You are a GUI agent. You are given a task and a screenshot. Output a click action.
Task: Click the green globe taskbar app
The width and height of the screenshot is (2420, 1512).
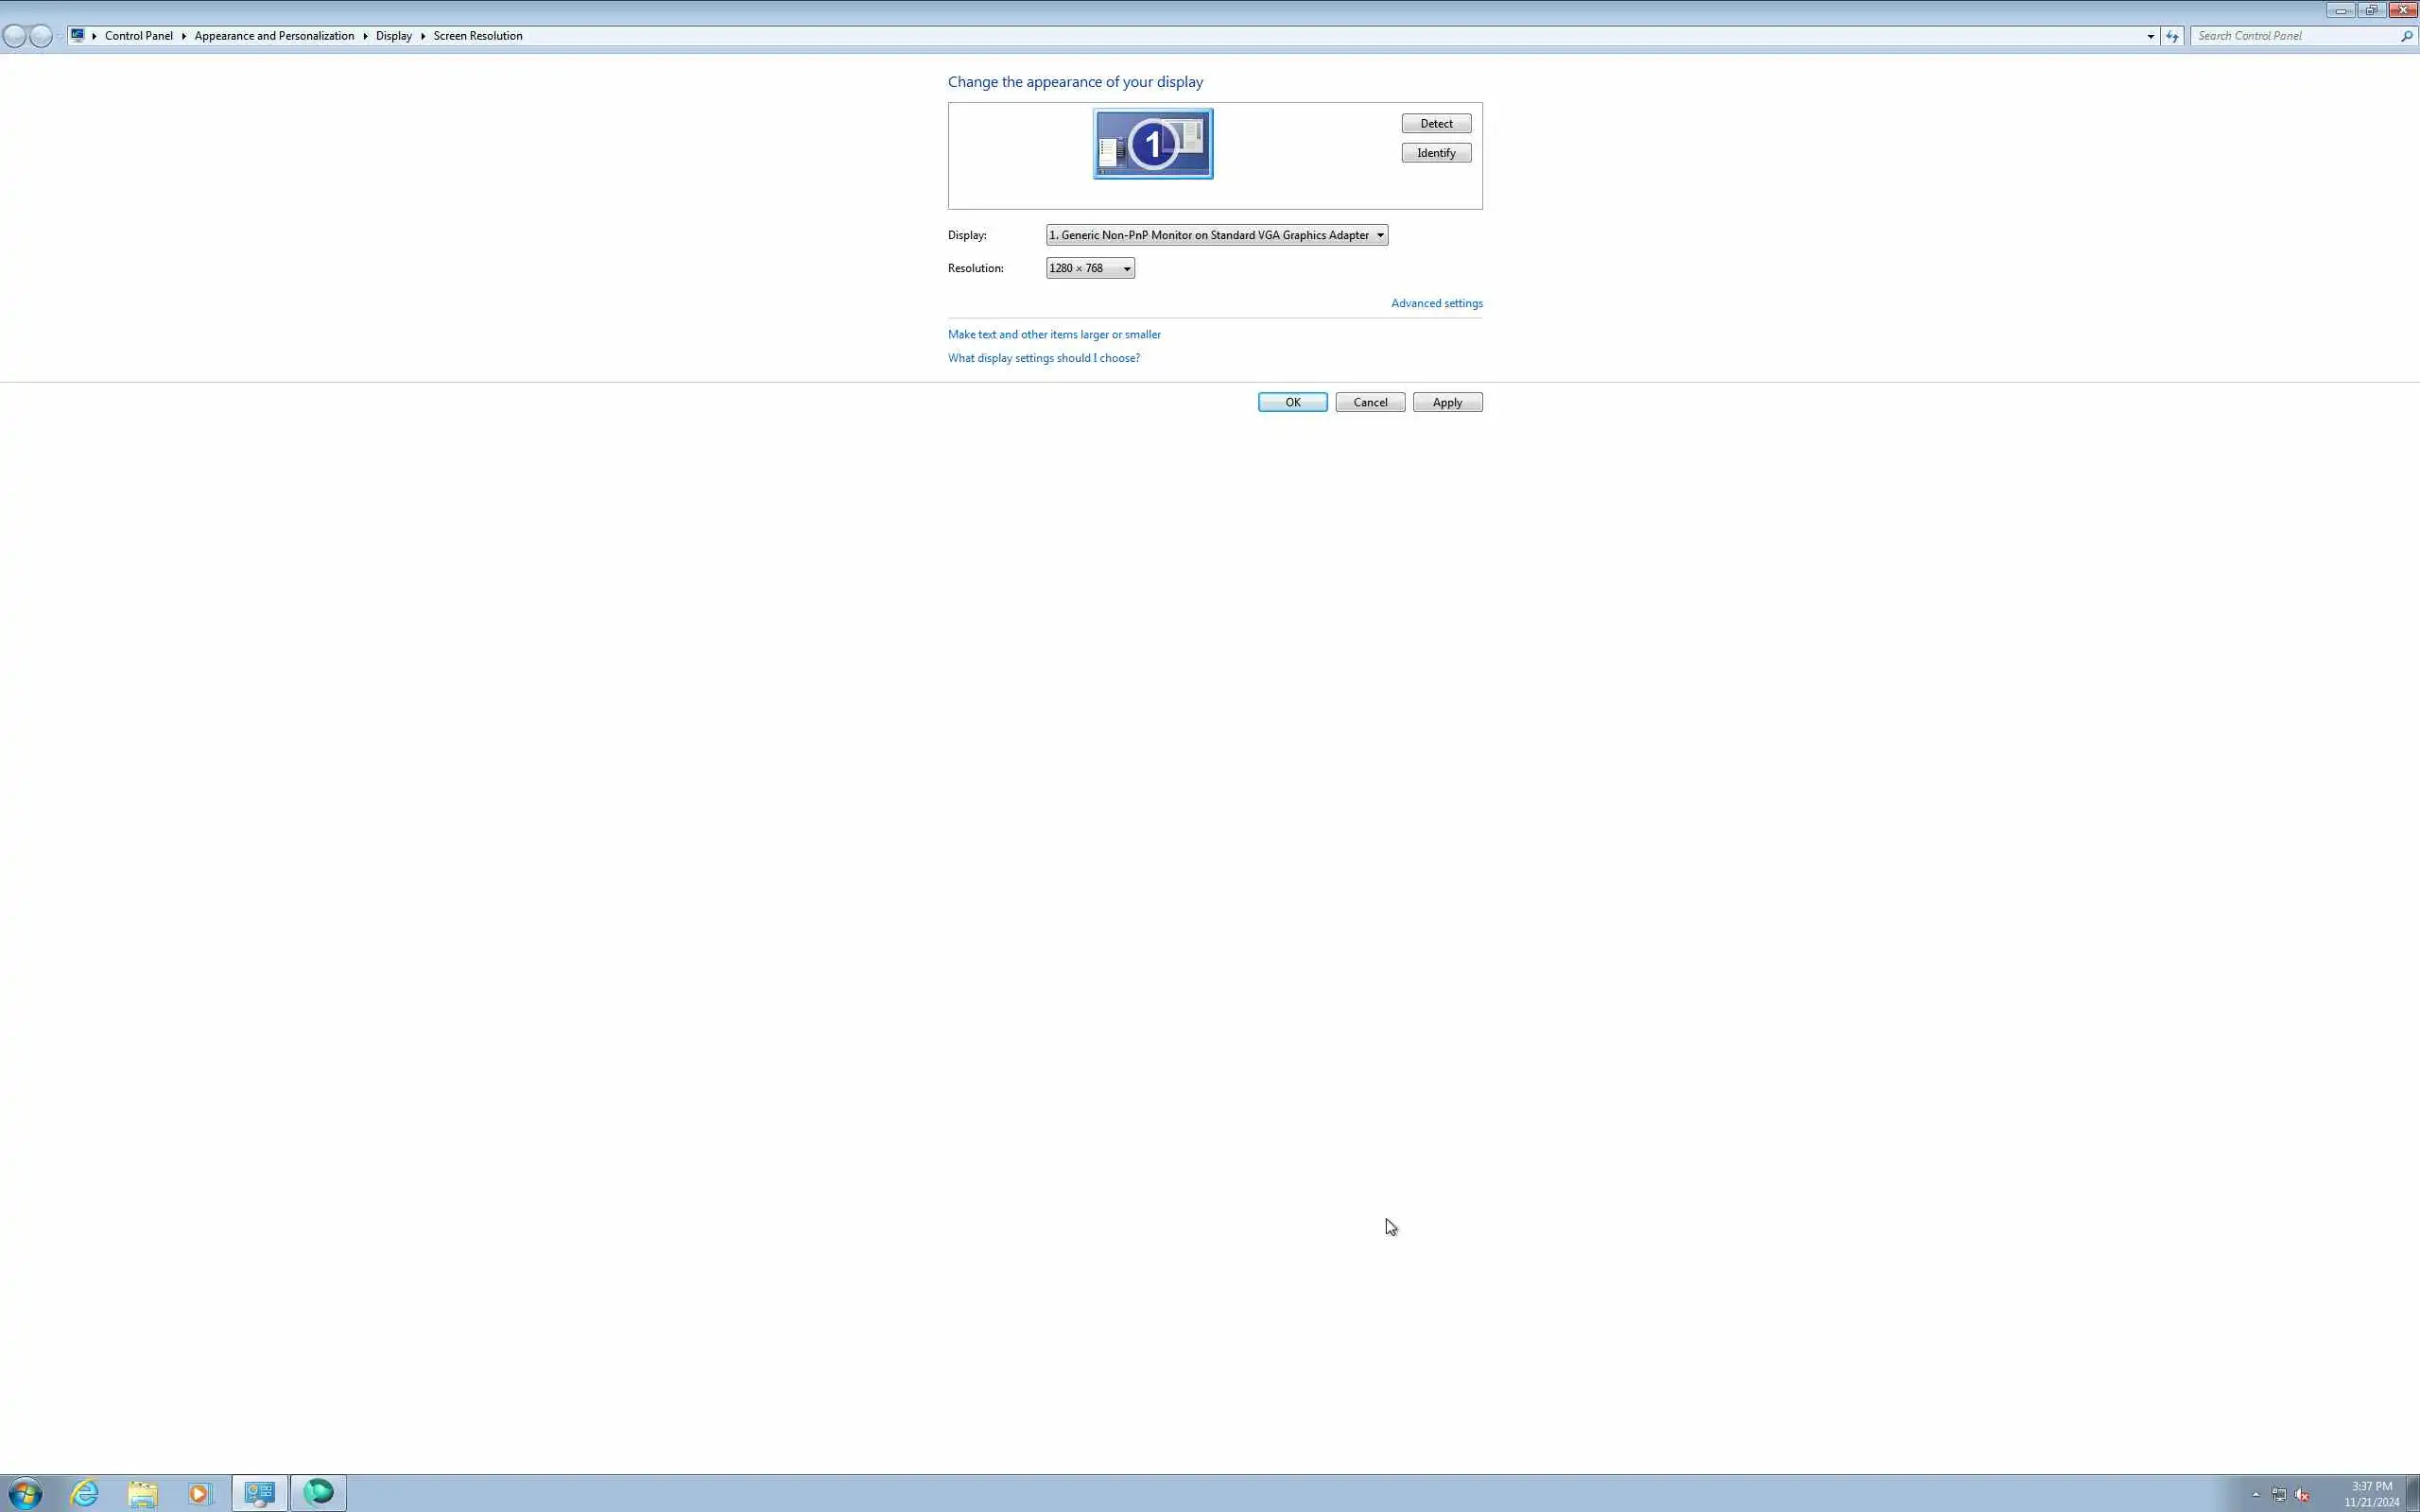click(x=318, y=1492)
